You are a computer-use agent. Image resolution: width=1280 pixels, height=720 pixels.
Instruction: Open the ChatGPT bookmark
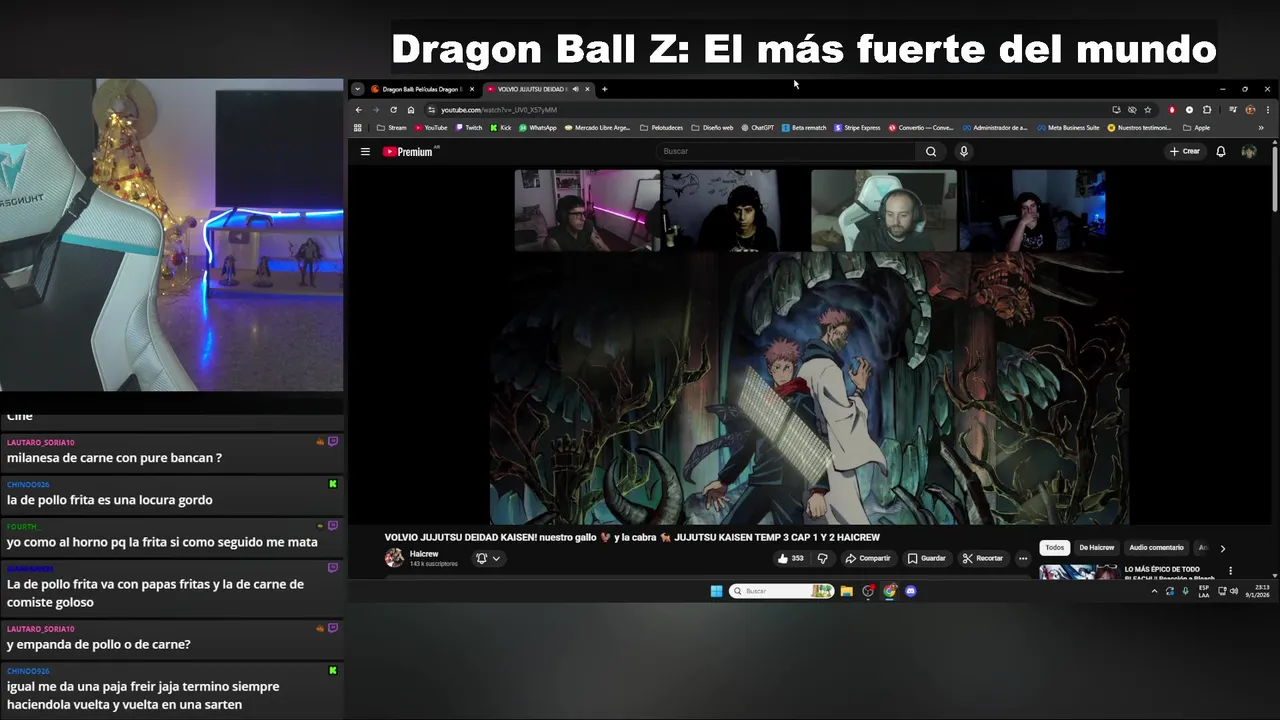click(x=758, y=128)
